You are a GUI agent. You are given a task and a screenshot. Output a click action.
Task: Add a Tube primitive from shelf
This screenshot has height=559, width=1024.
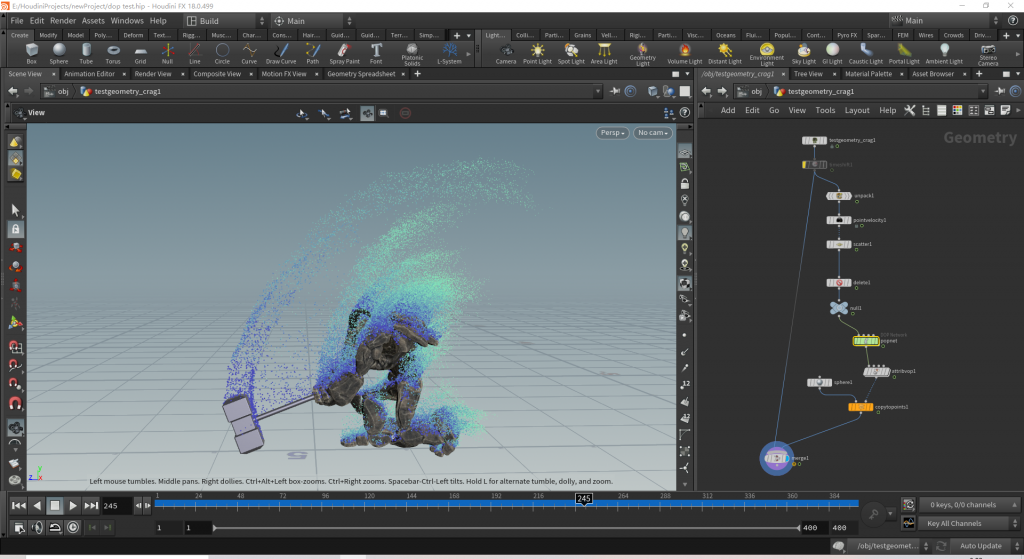(86, 54)
